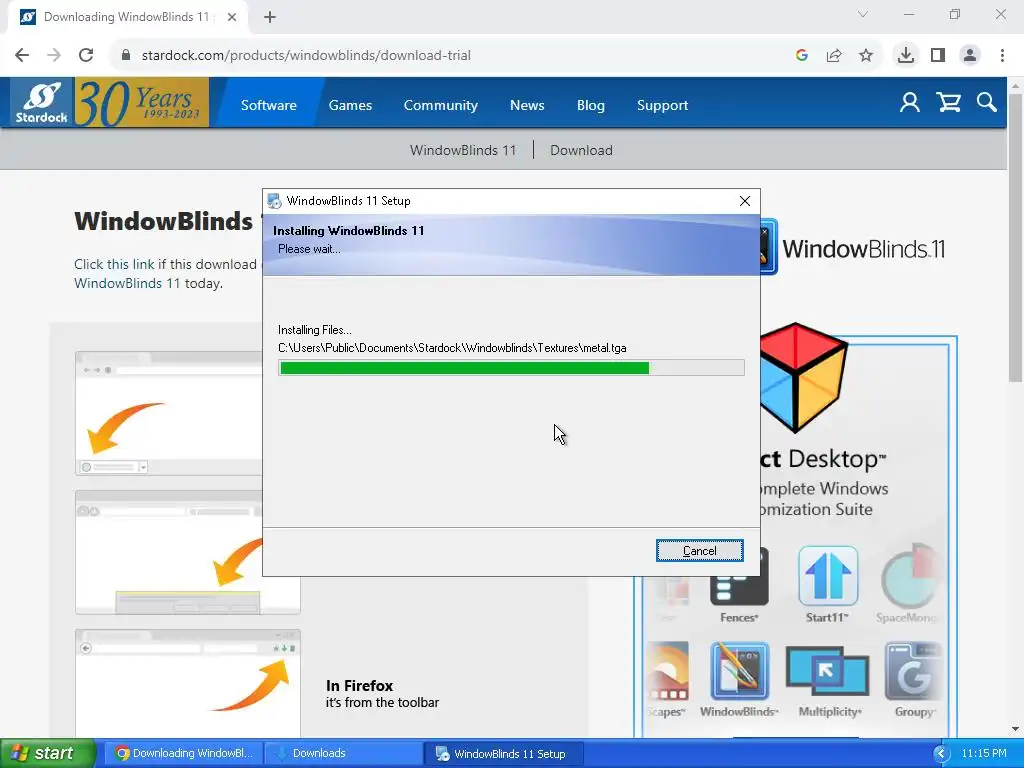The height and width of the screenshot is (768, 1024).
Task: Open the Games menu
Action: pyautogui.click(x=350, y=105)
